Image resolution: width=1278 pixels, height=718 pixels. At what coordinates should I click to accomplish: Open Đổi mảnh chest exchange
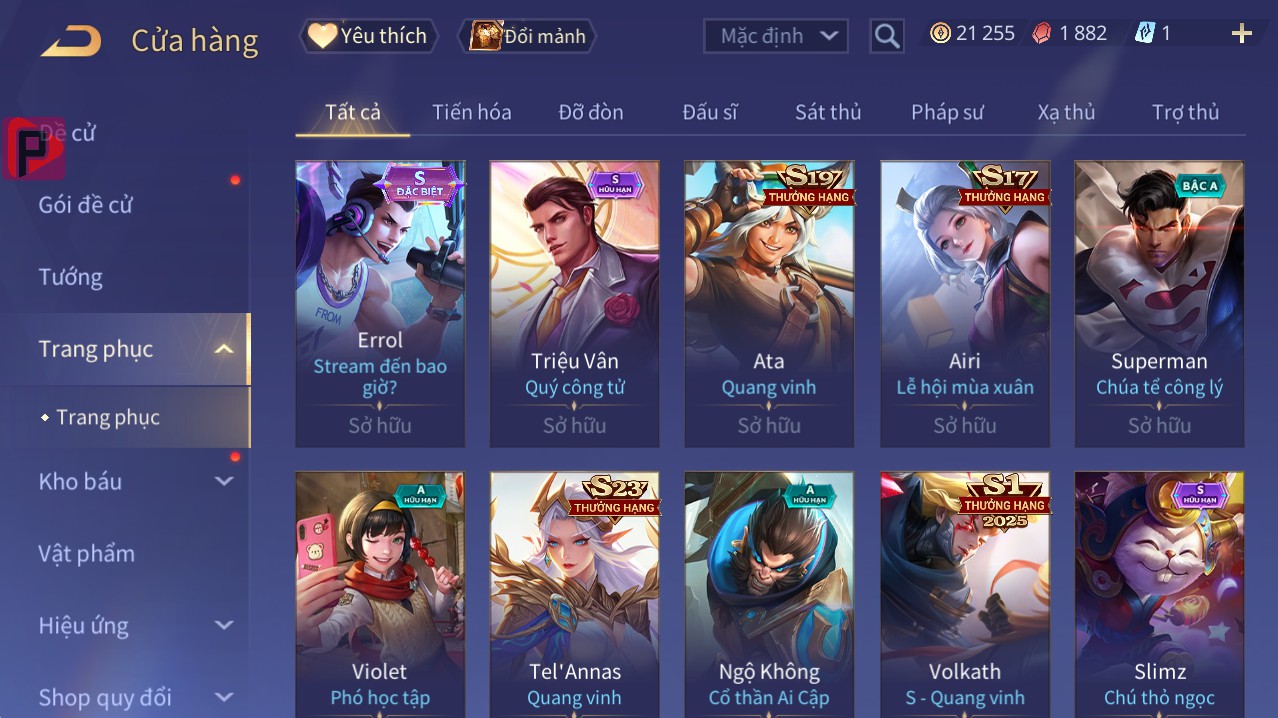[x=527, y=37]
